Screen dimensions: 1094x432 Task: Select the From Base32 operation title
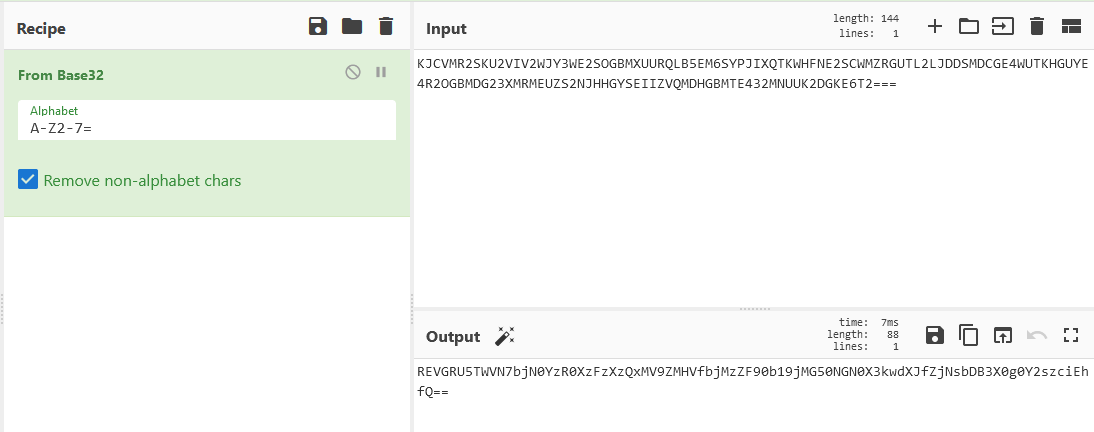coord(61,75)
